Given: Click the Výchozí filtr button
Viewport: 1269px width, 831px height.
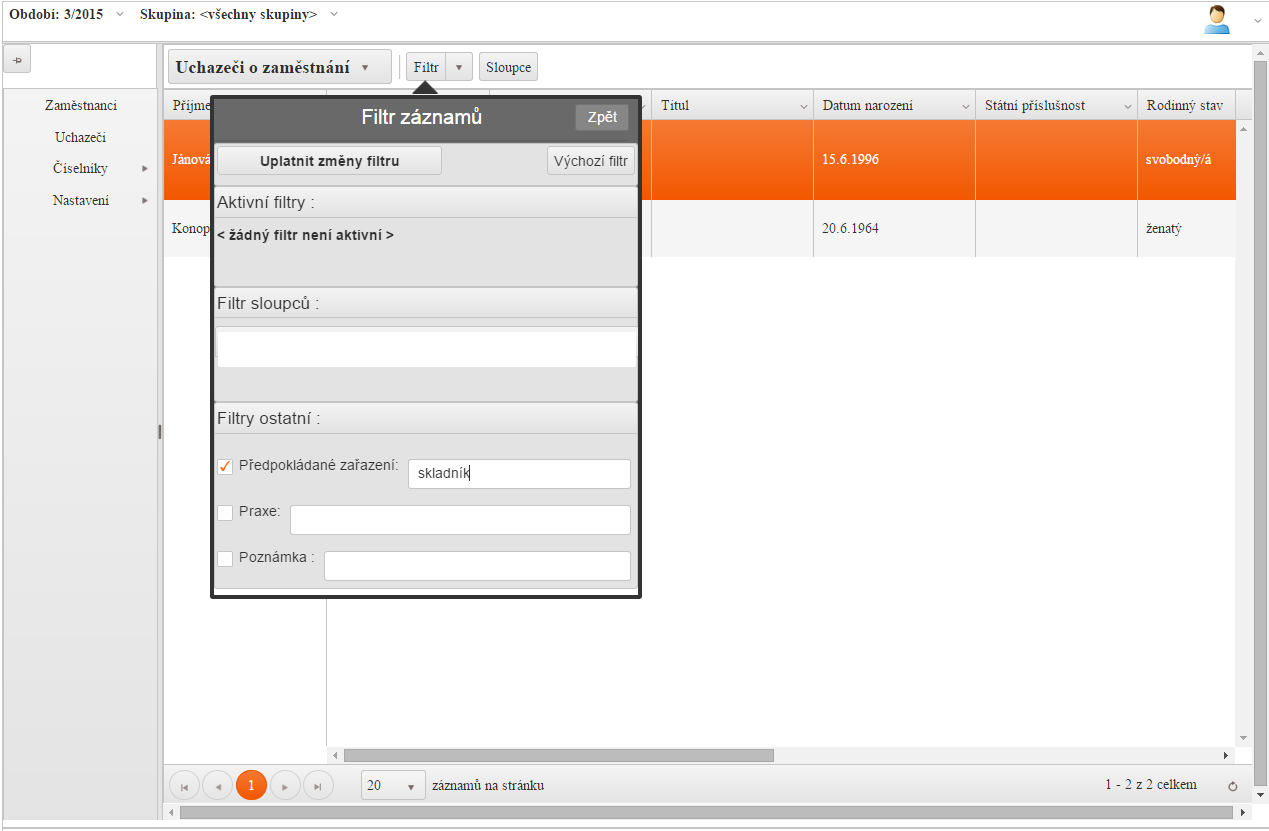Looking at the screenshot, I should 590,161.
